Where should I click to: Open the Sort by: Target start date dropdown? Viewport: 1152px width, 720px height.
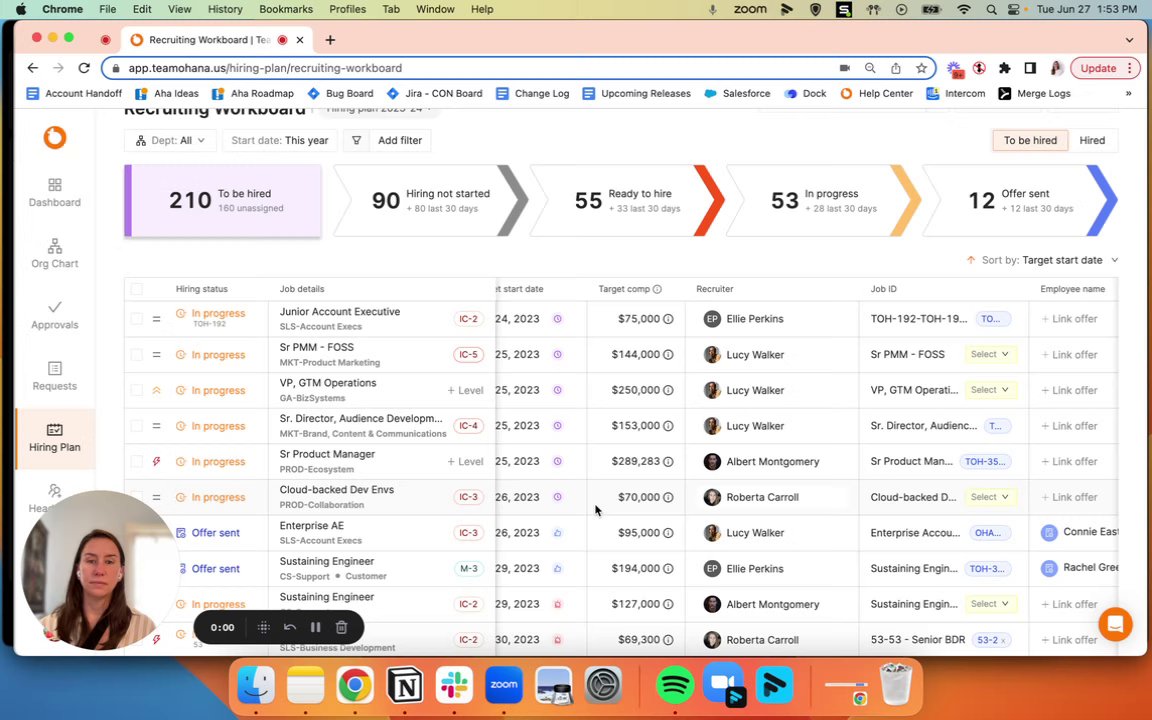(x=1043, y=260)
